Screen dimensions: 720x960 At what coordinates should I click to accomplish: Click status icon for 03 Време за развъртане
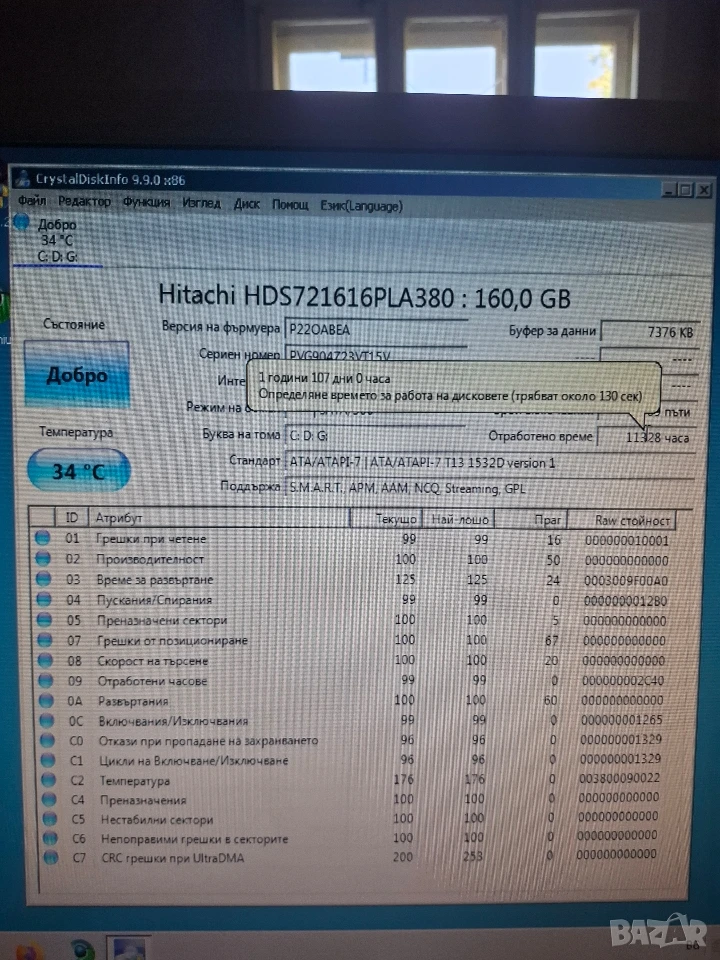[x=43, y=578]
